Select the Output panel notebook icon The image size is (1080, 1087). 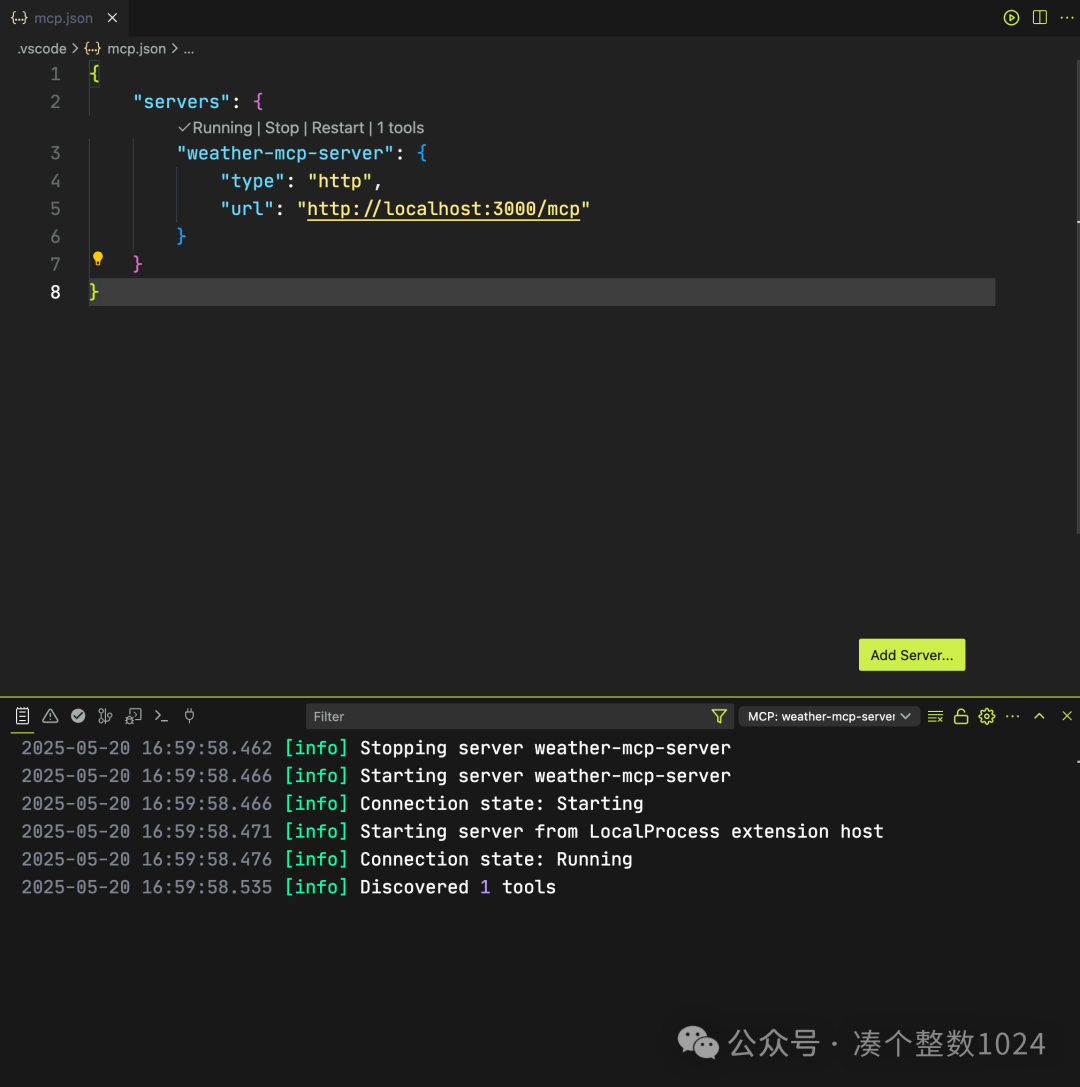22,716
